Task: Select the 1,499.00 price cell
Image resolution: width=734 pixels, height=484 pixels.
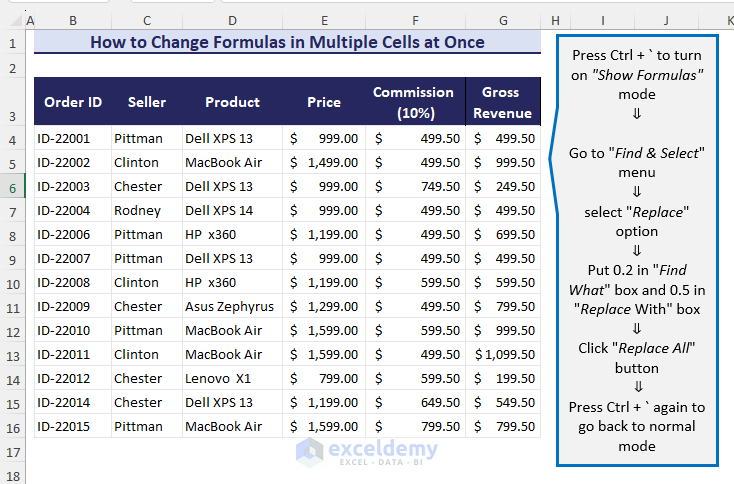Action: [x=324, y=163]
